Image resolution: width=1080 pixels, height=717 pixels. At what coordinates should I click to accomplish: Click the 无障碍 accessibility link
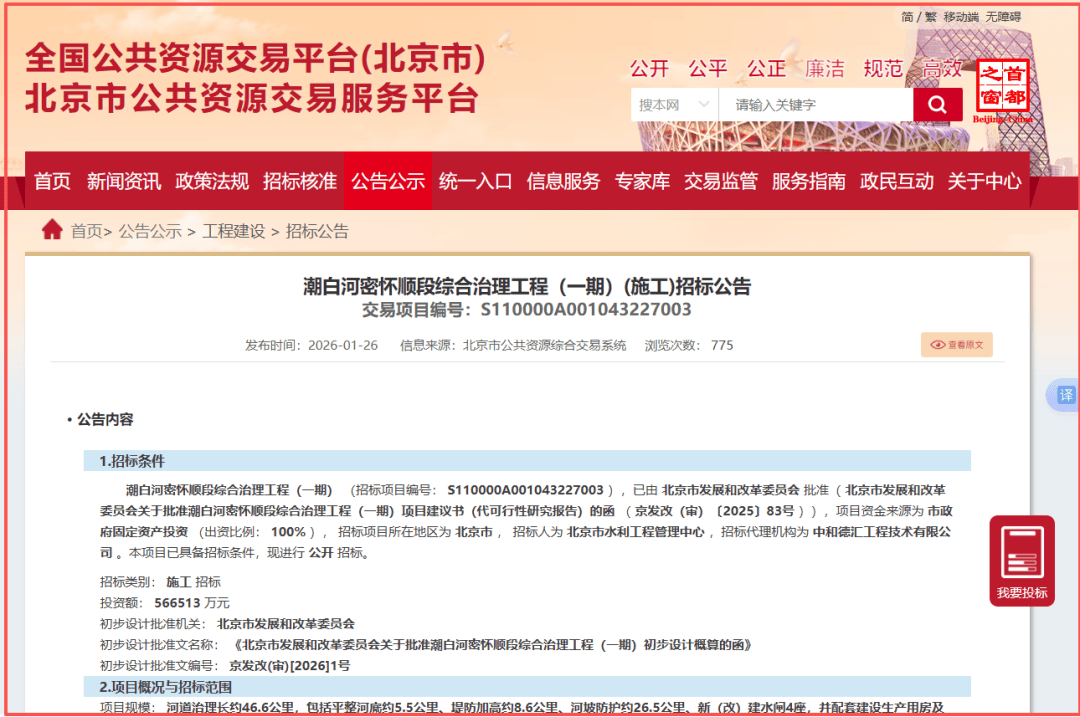coord(1003,17)
